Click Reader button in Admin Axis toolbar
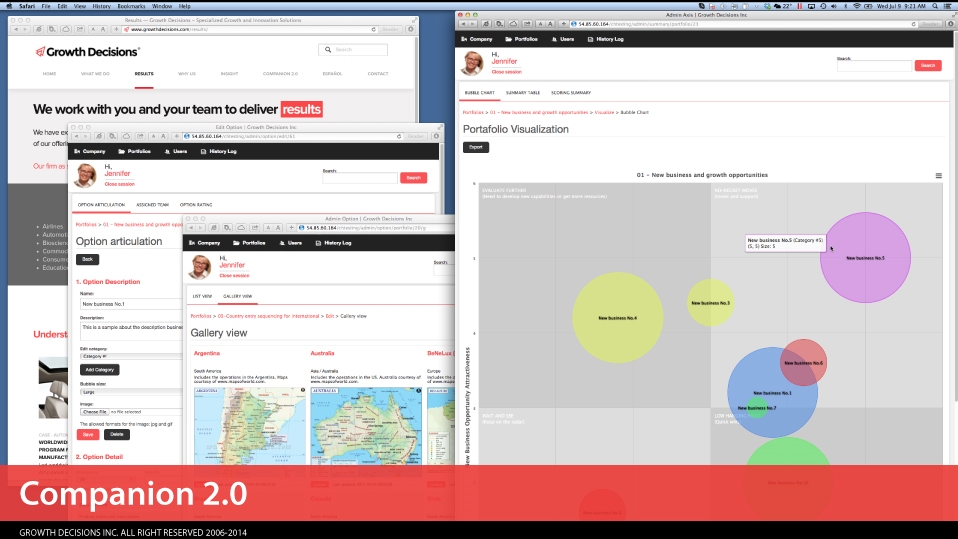Image resolution: width=958 pixels, height=539 pixels. pyautogui.click(x=931, y=24)
